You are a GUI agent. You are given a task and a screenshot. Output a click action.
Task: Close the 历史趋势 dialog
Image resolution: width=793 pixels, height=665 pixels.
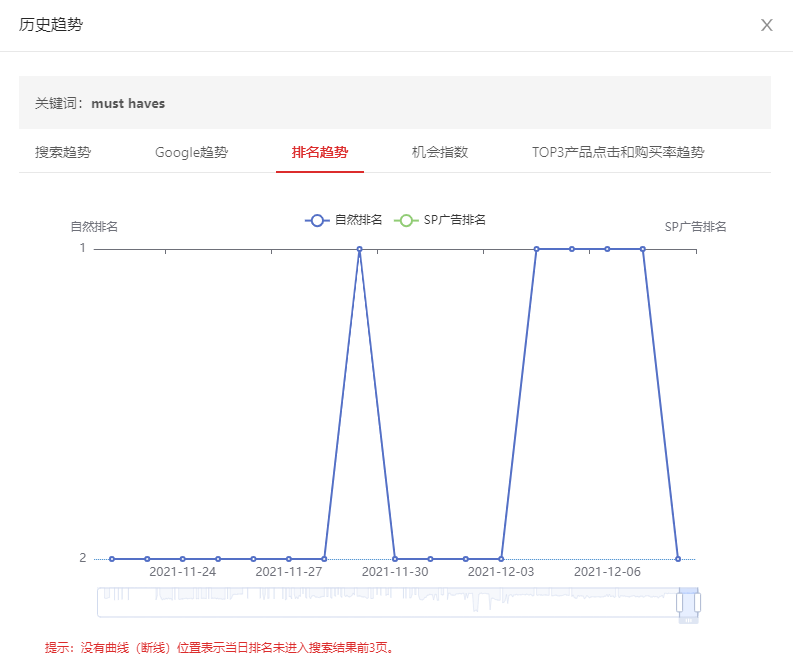tap(767, 25)
